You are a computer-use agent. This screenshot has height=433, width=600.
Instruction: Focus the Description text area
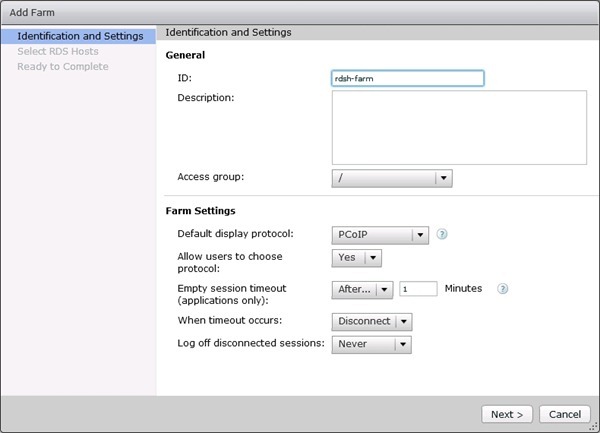(458, 127)
